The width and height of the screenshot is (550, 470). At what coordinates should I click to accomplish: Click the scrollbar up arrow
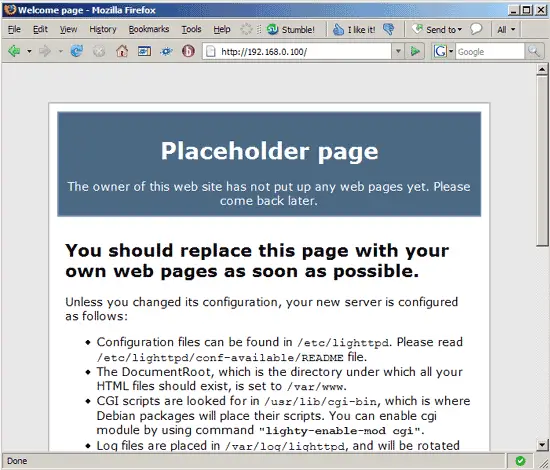coord(542,69)
